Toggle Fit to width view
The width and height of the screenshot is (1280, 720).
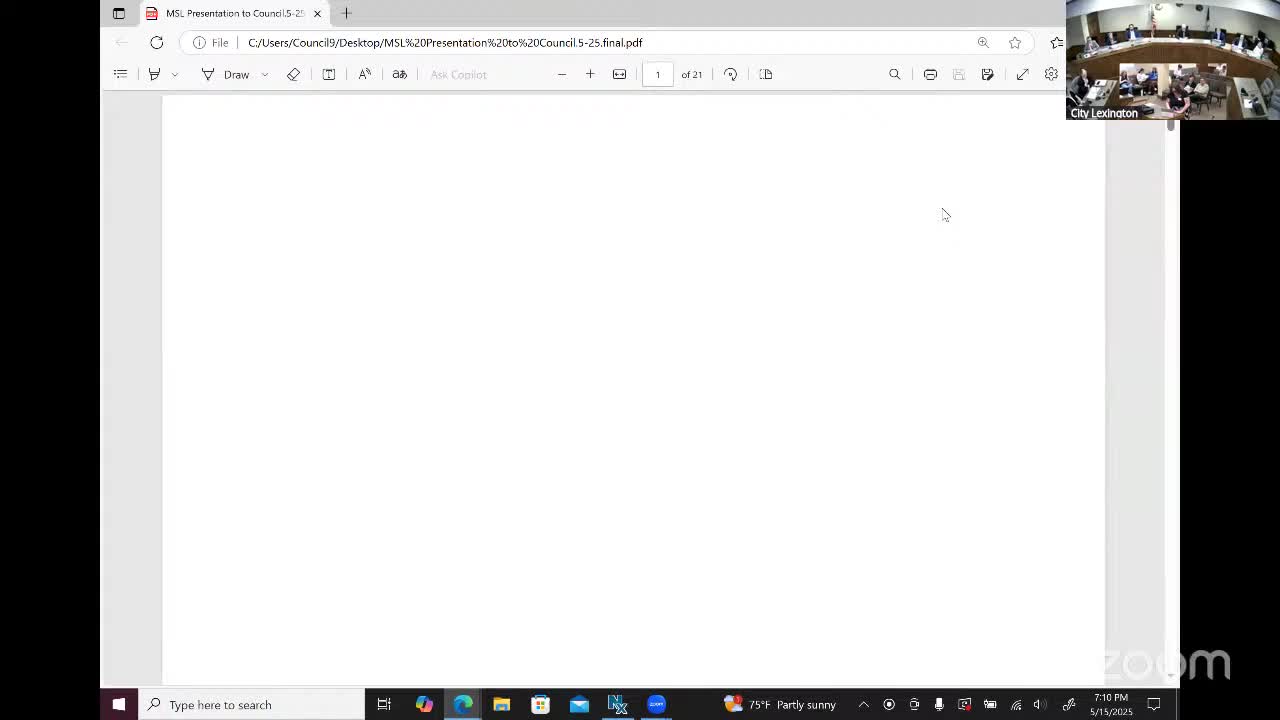619,74
